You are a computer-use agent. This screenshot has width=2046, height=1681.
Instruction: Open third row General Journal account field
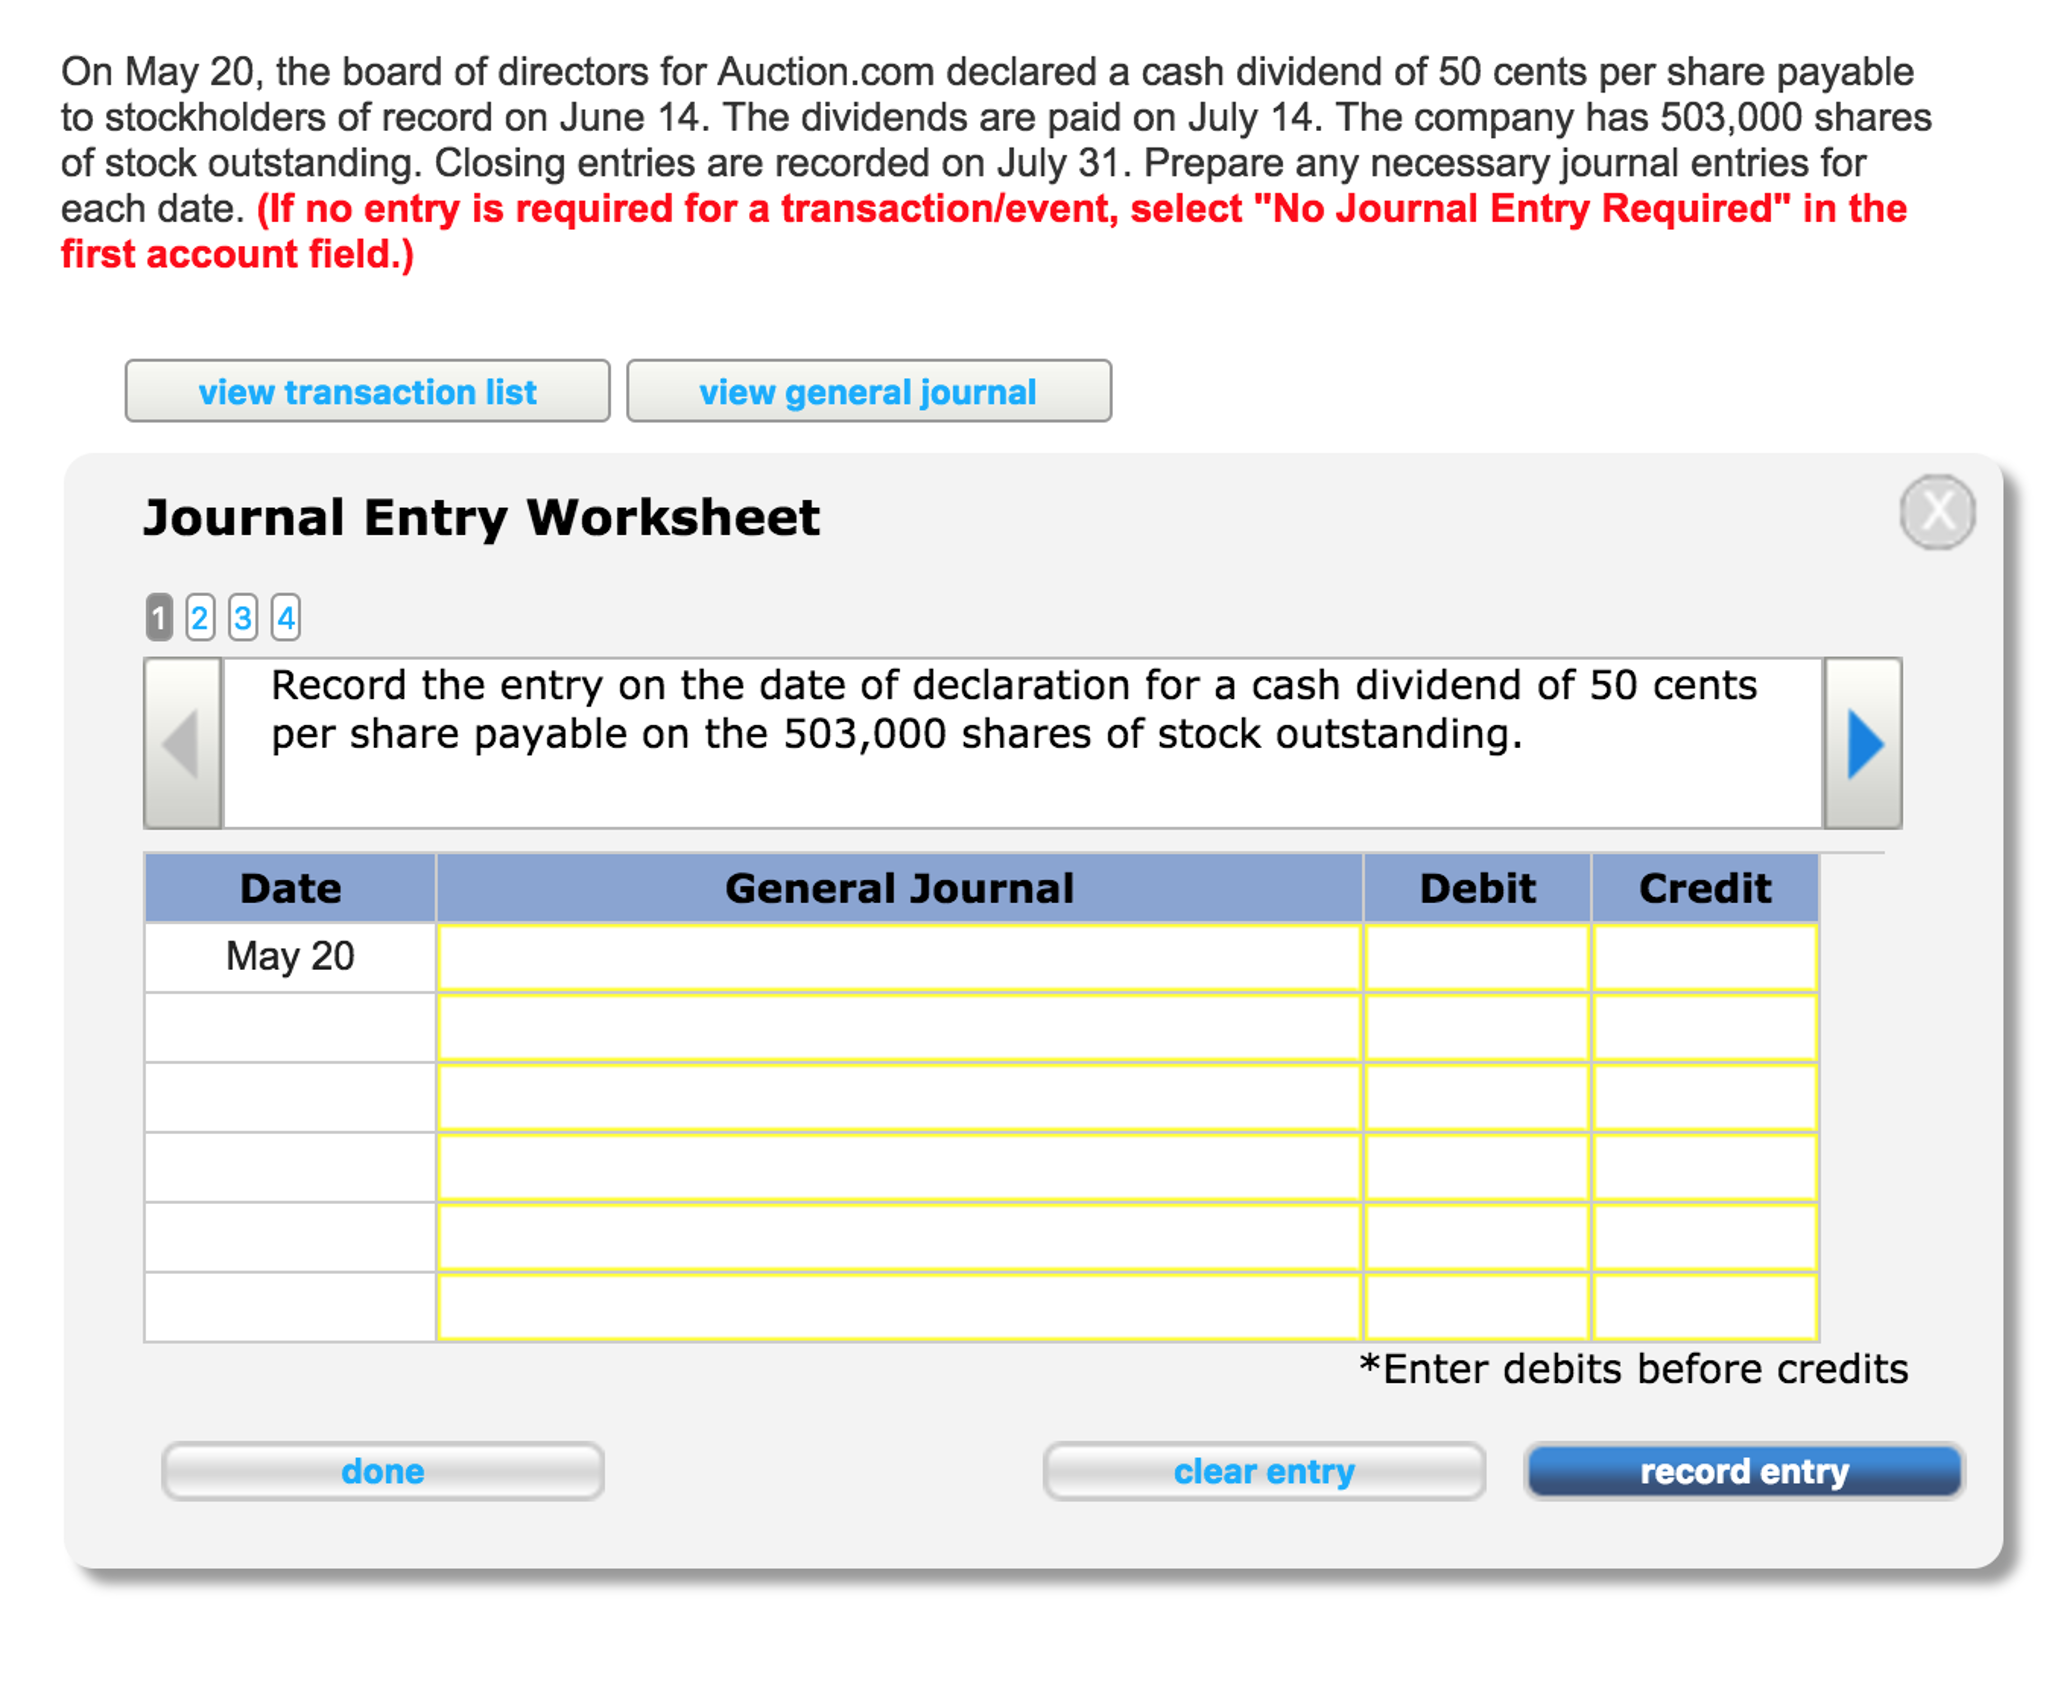tap(898, 1097)
